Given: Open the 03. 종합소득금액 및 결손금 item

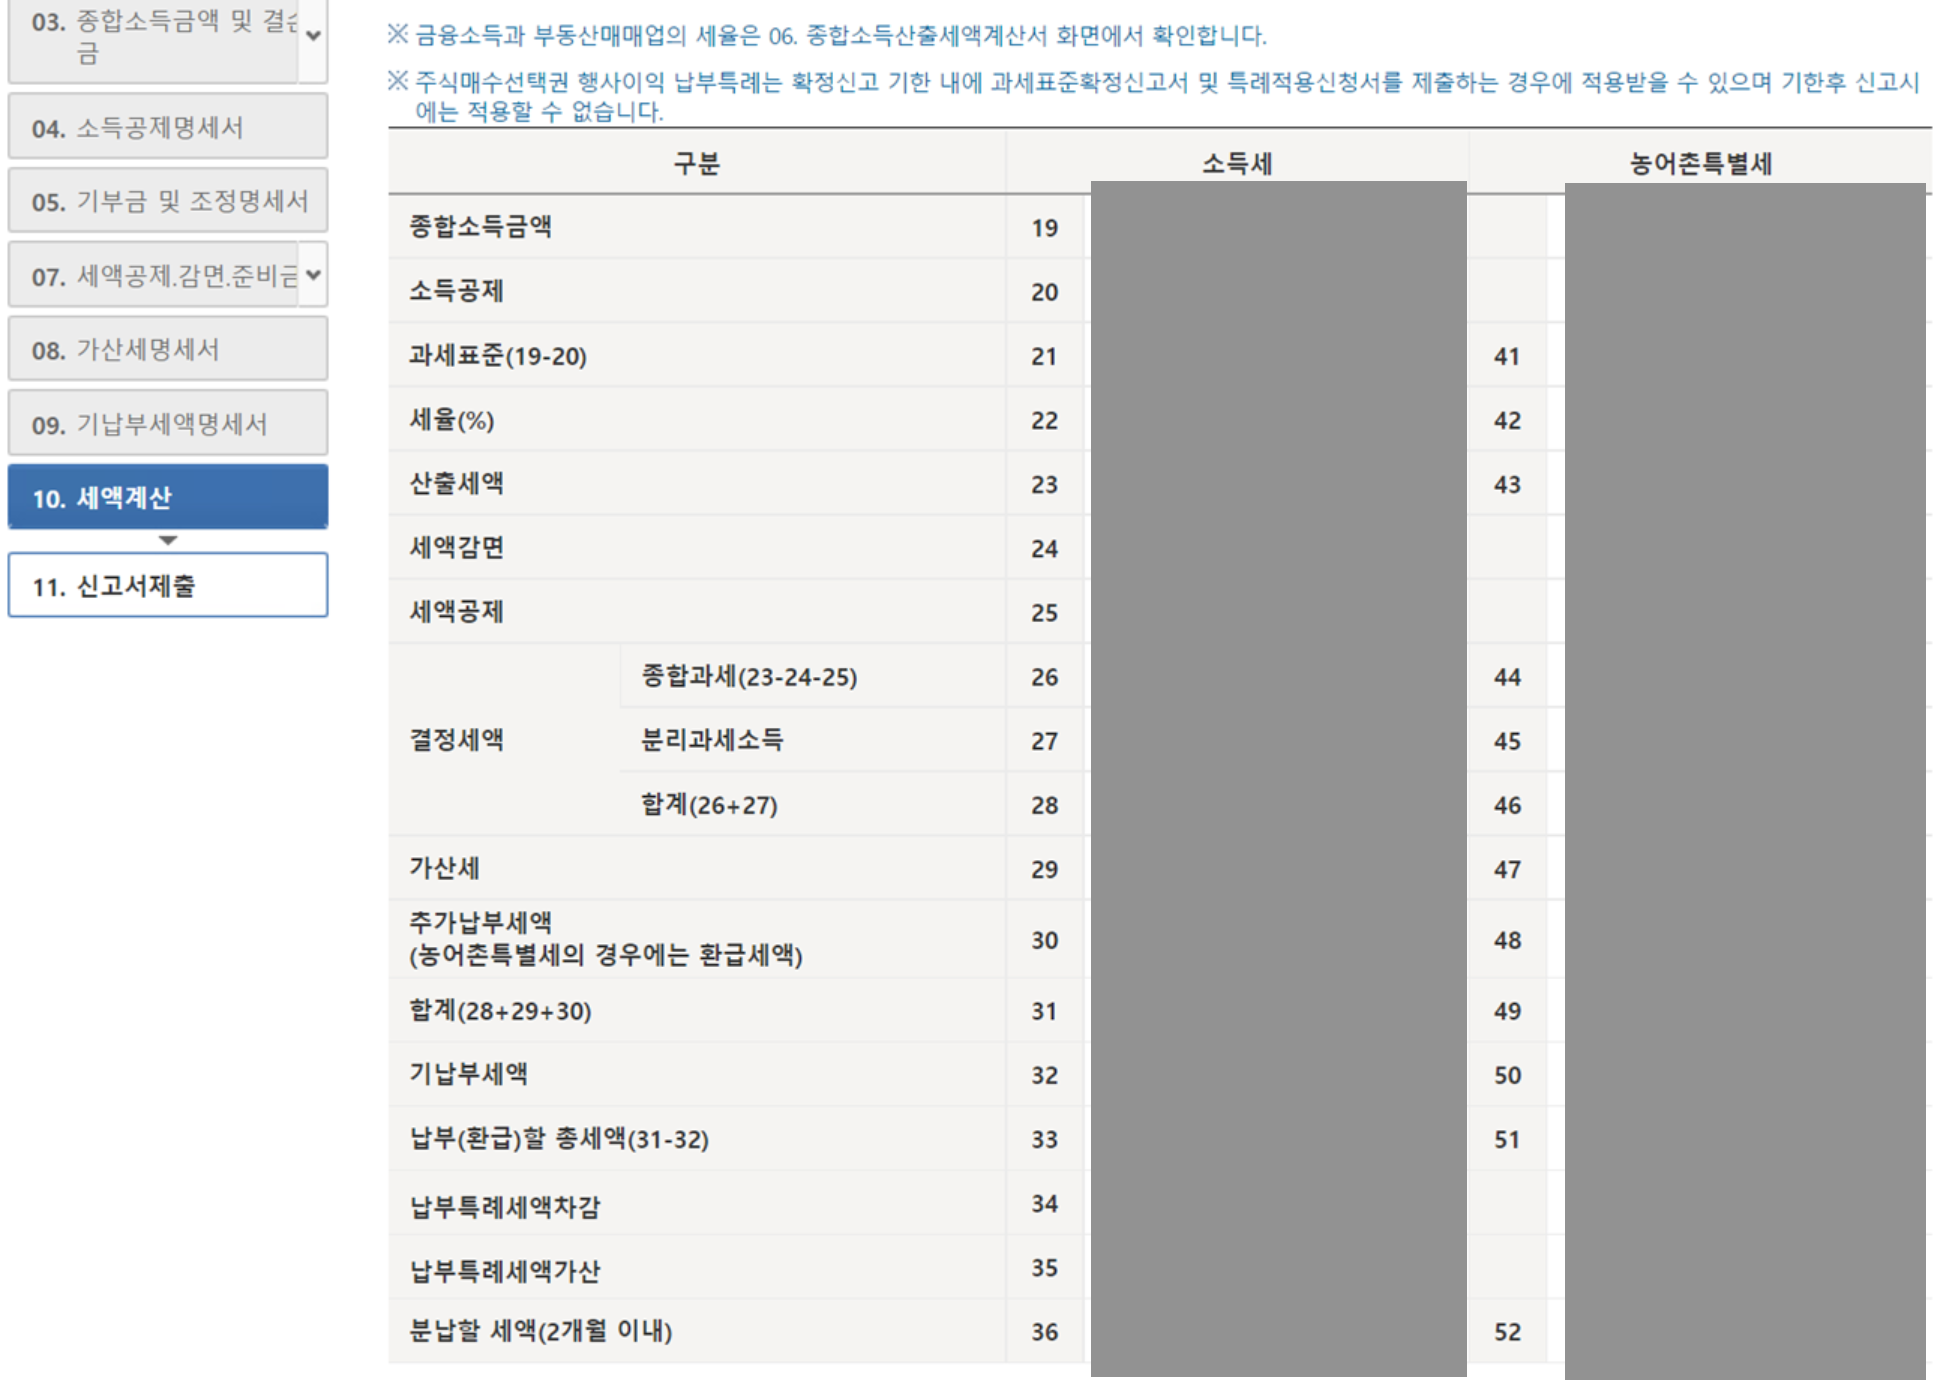Looking at the screenshot, I should pos(155,36).
